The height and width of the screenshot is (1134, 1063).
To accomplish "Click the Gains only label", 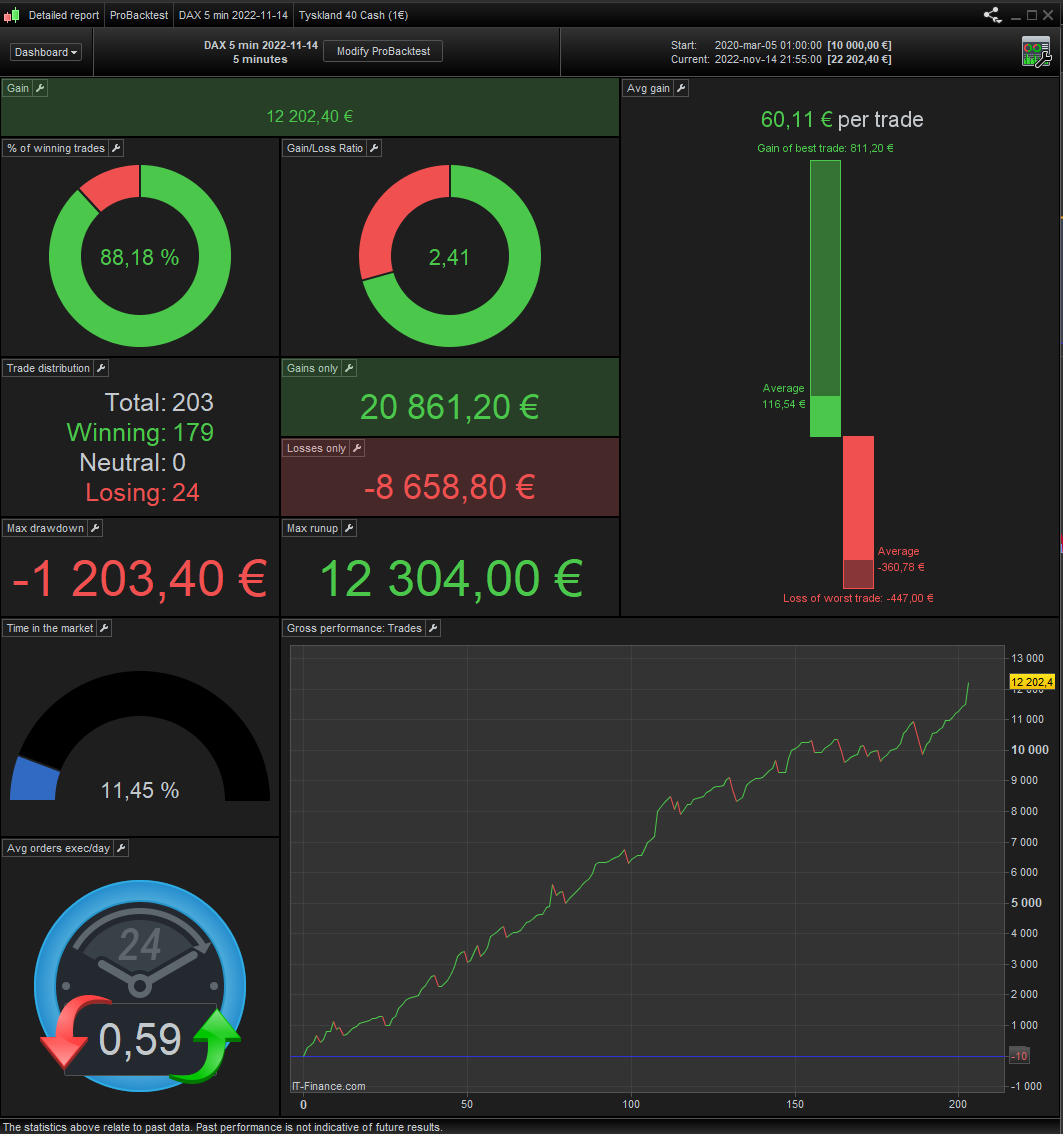I will point(312,368).
